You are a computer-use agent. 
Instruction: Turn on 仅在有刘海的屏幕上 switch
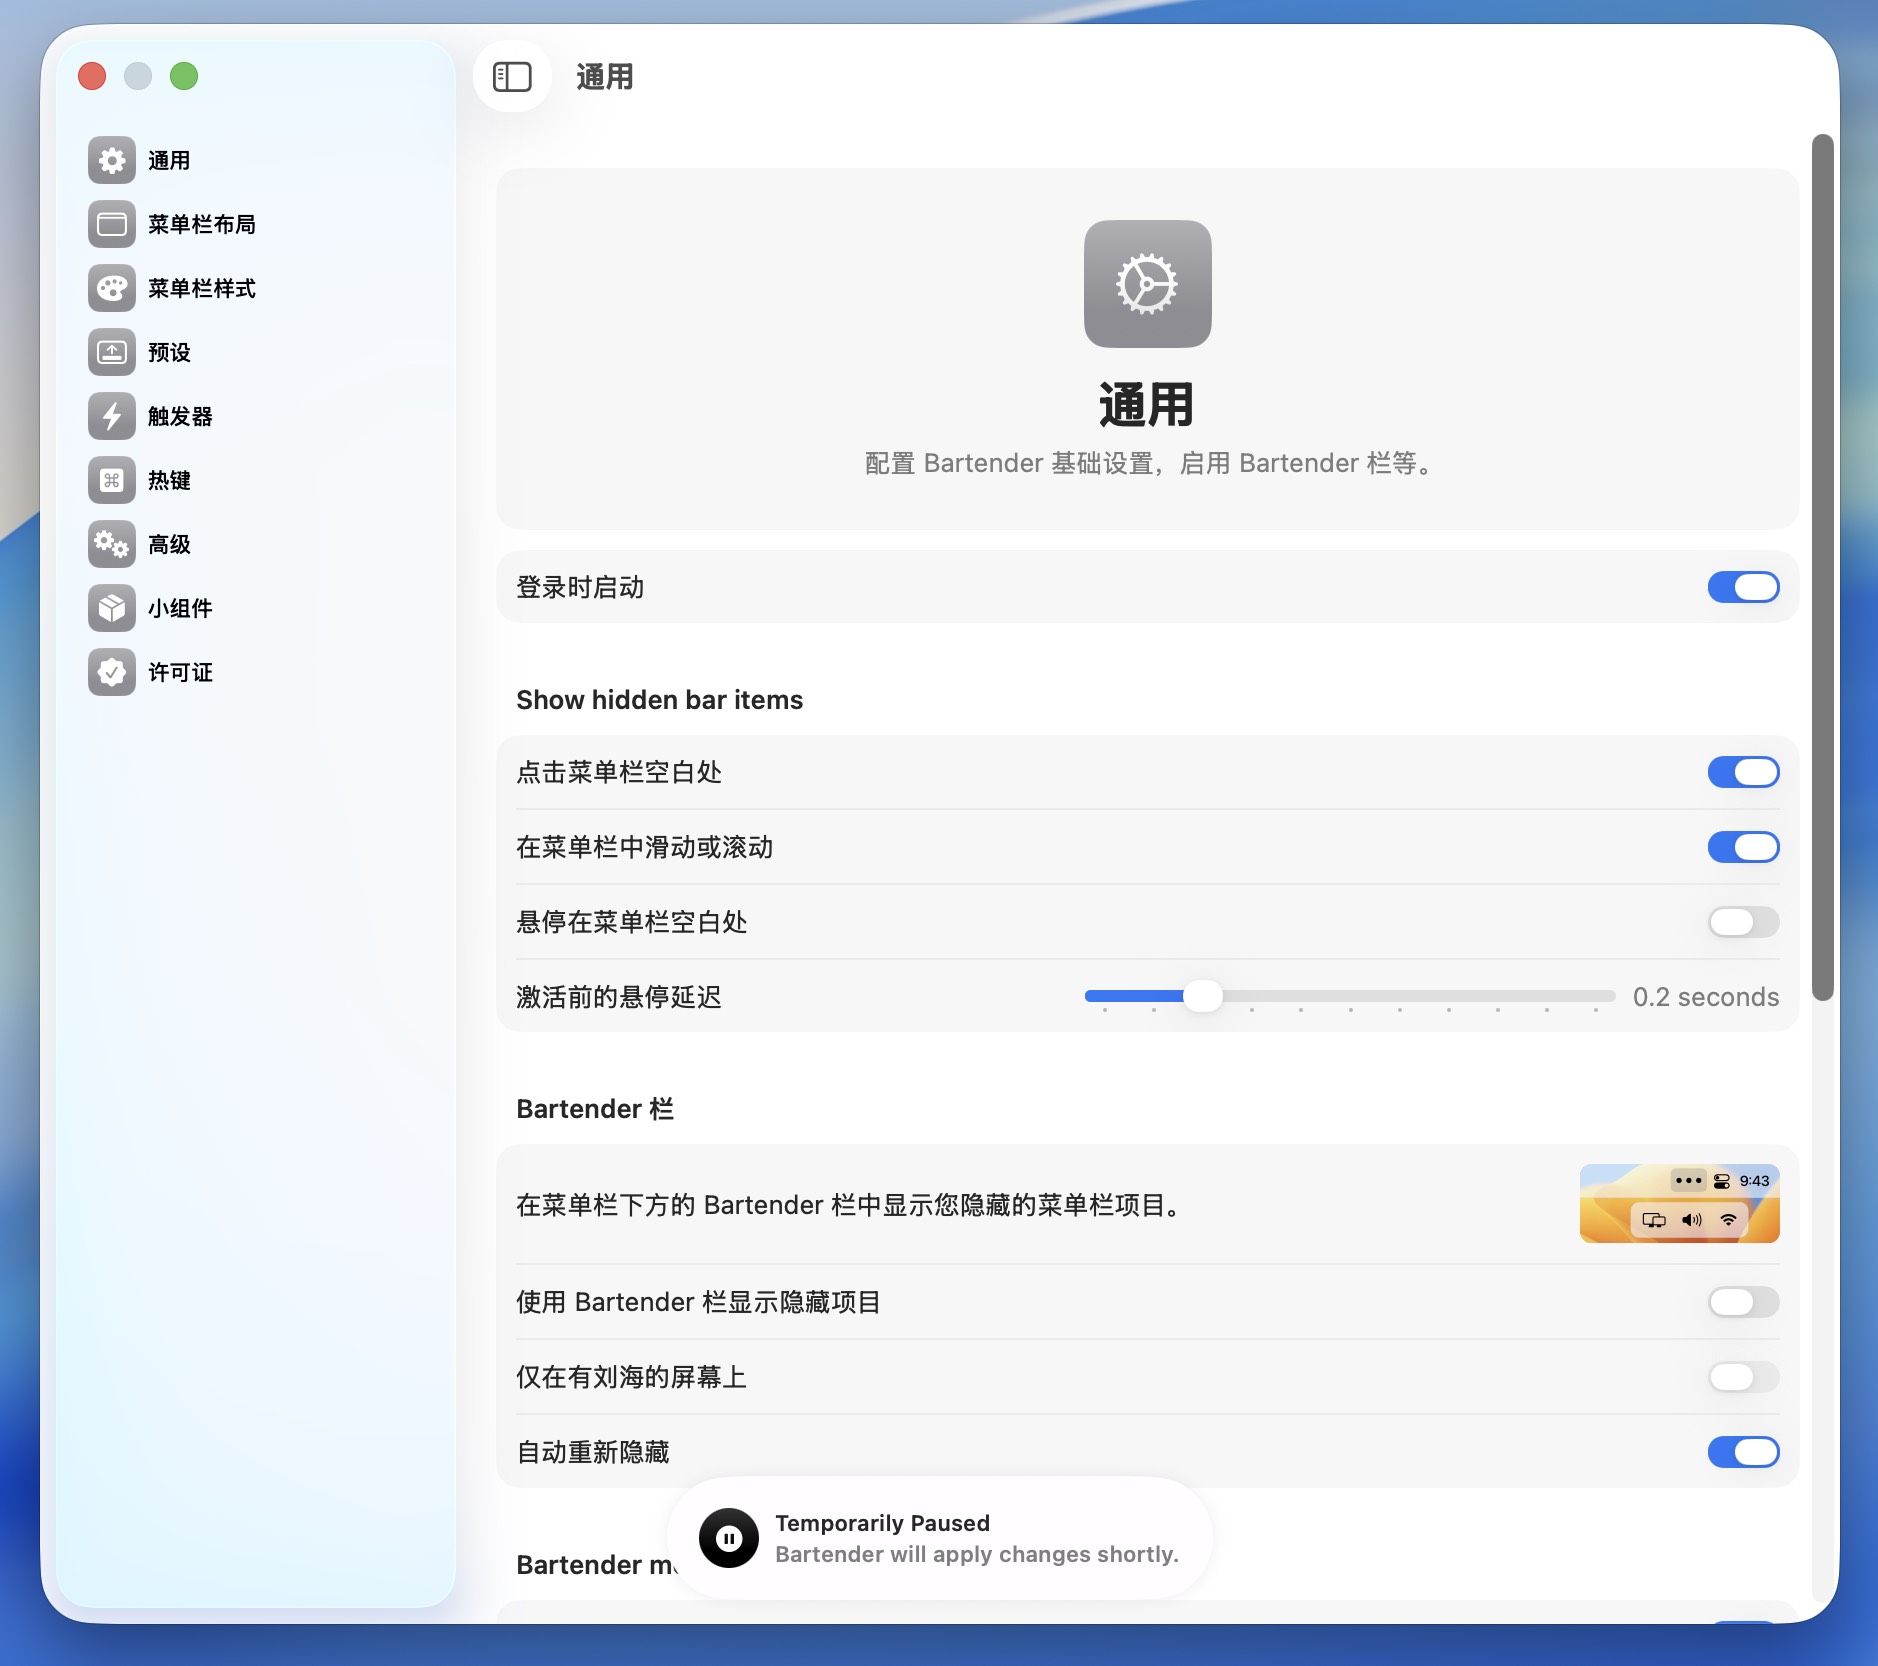(x=1742, y=1377)
